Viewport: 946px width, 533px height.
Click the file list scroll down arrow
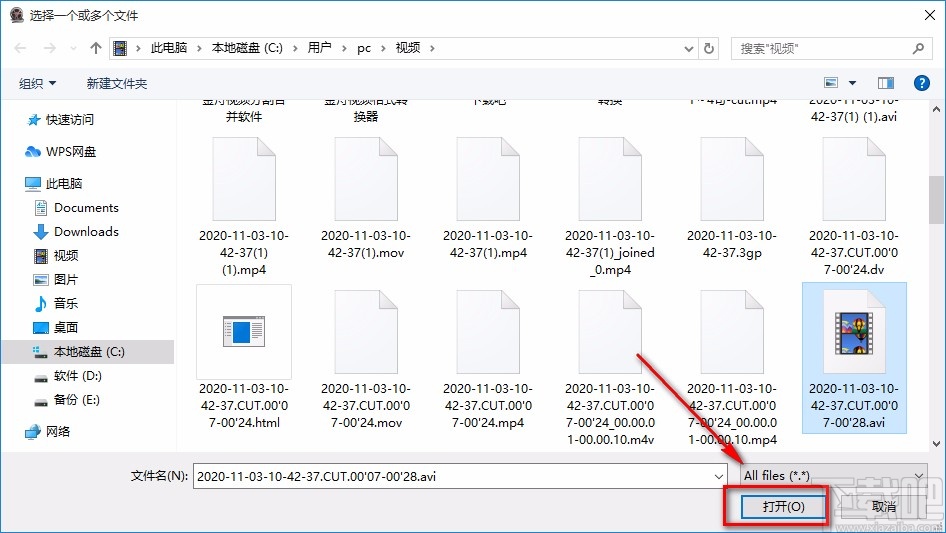click(x=936, y=444)
